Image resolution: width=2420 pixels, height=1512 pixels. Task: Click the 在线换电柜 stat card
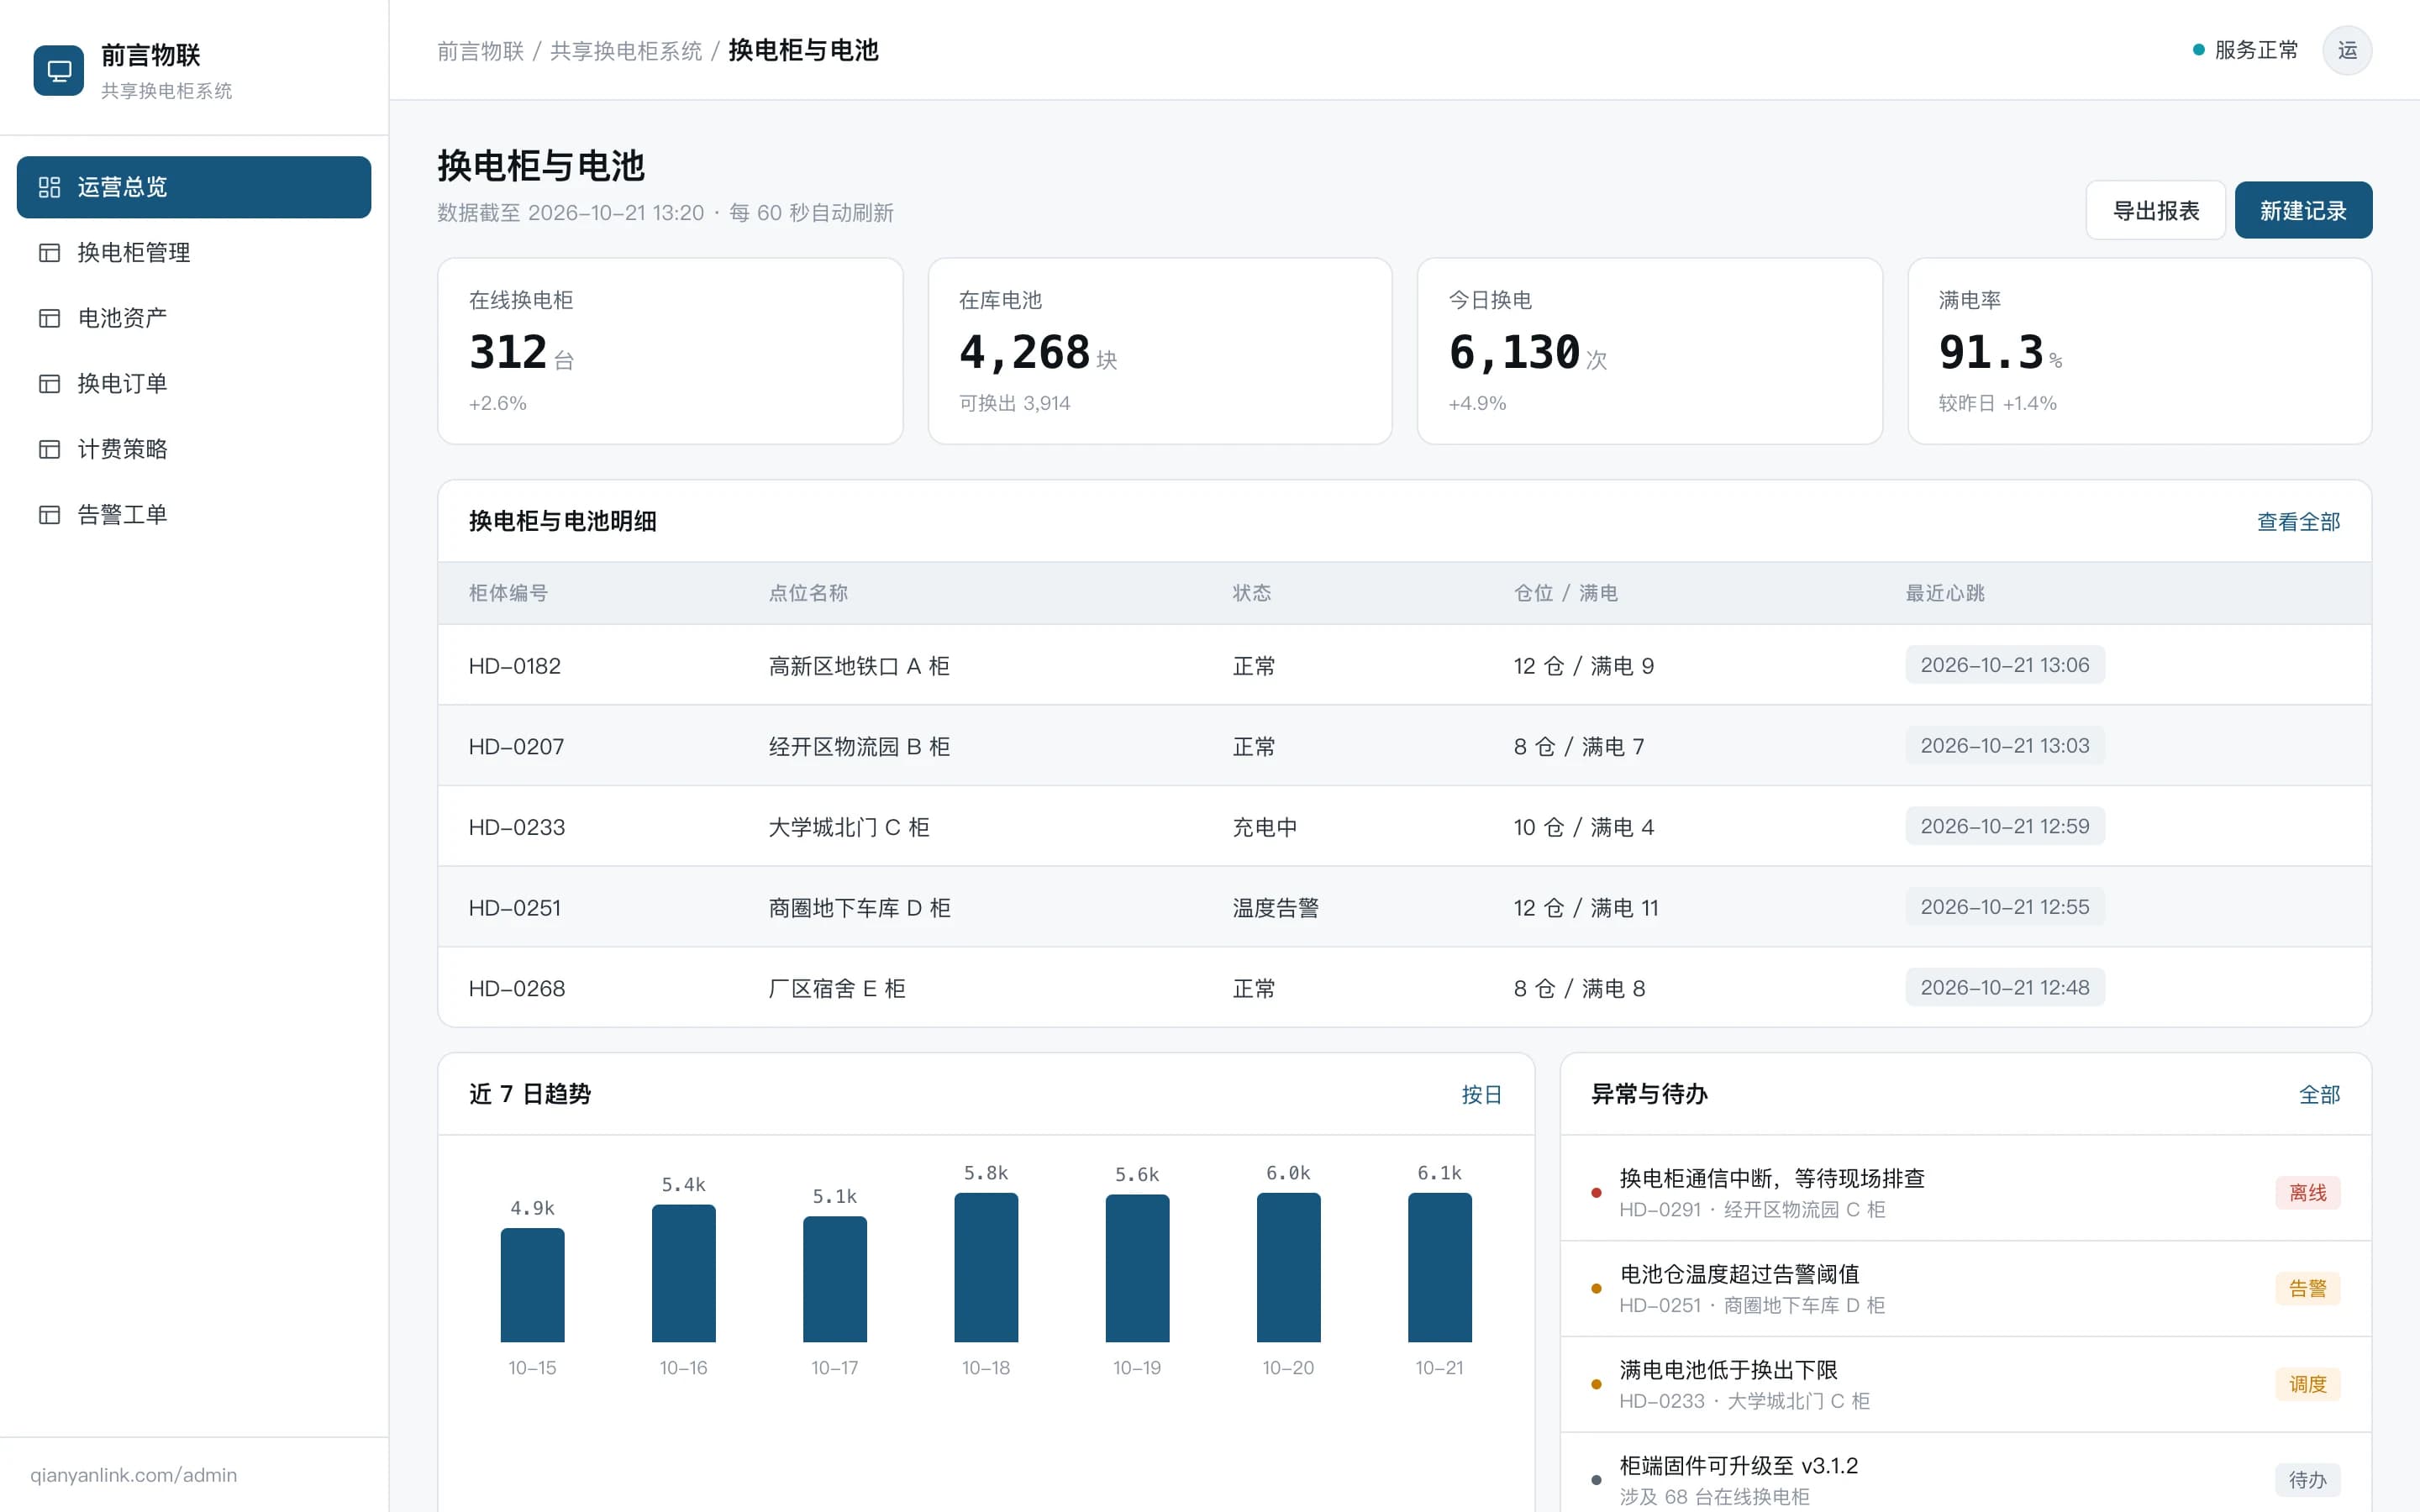point(670,351)
